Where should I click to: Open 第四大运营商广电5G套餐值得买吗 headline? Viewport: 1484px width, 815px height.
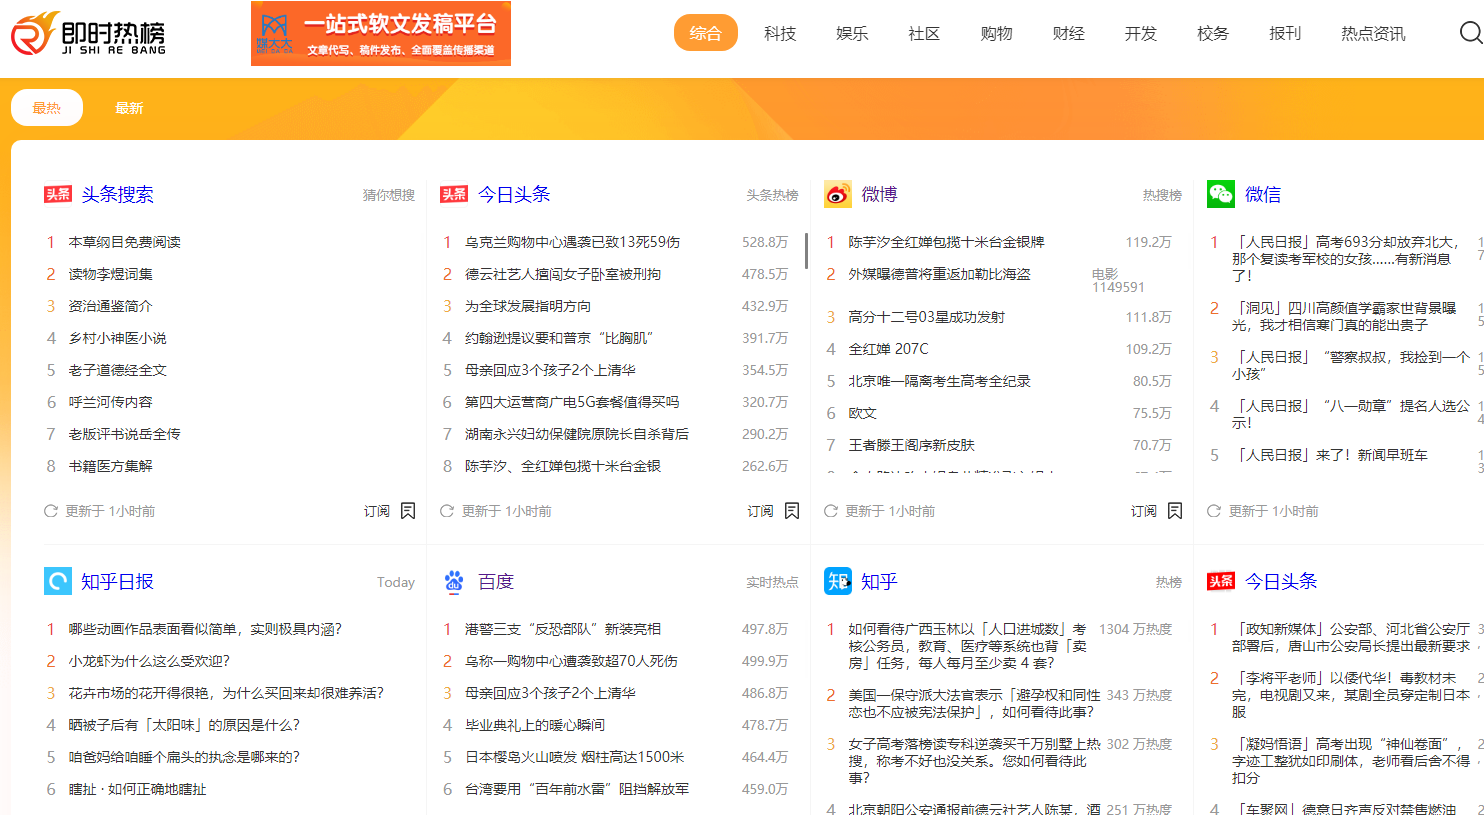pos(572,402)
